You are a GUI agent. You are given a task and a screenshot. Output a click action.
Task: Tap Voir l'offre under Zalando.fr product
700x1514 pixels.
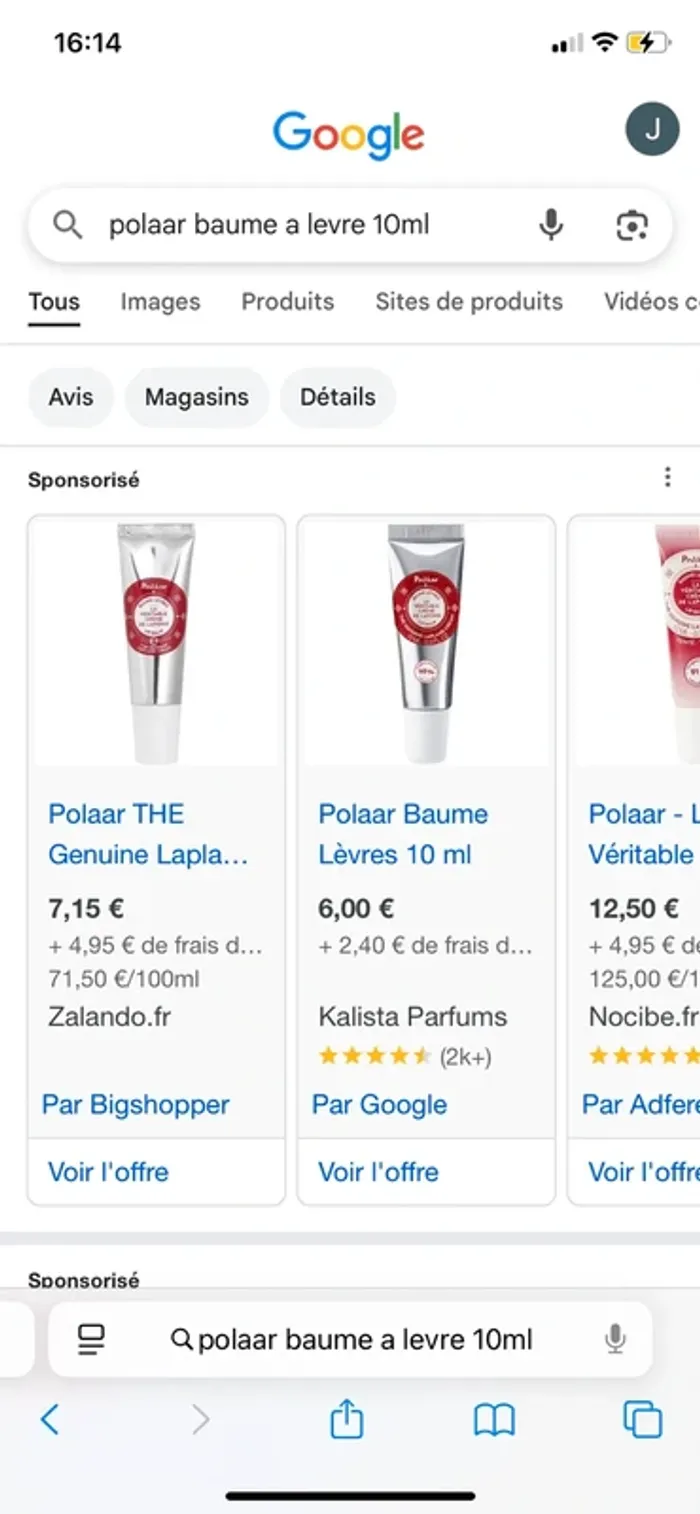[x=108, y=1172]
